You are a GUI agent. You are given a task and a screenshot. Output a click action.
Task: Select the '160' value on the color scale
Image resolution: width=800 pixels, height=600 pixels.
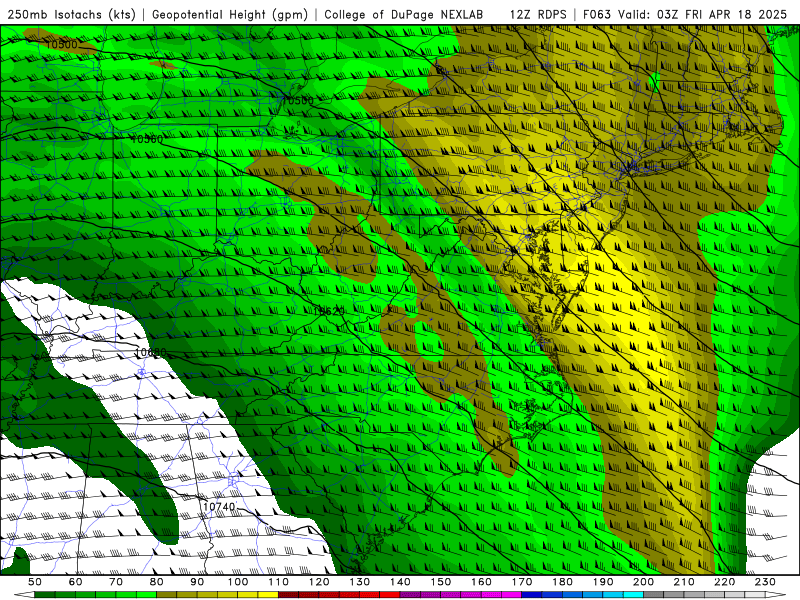[481, 582]
